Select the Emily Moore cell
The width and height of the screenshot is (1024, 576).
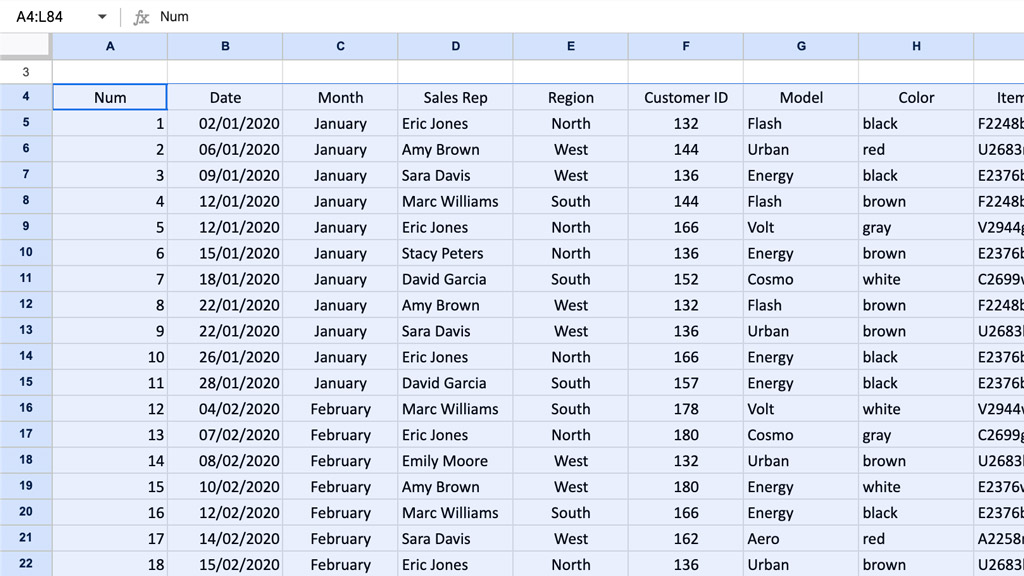455,462
